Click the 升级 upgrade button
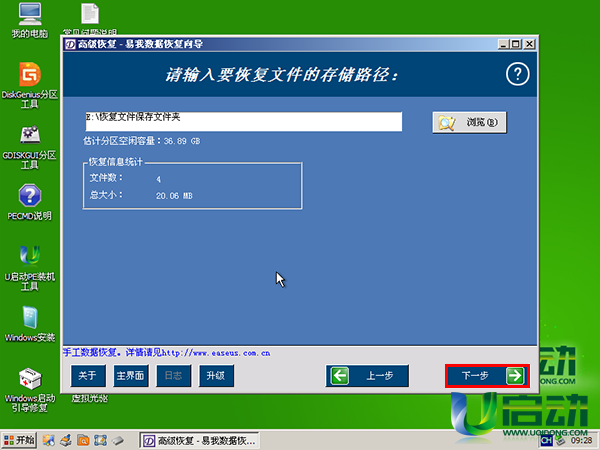This screenshot has height=450, width=600. pos(214,376)
